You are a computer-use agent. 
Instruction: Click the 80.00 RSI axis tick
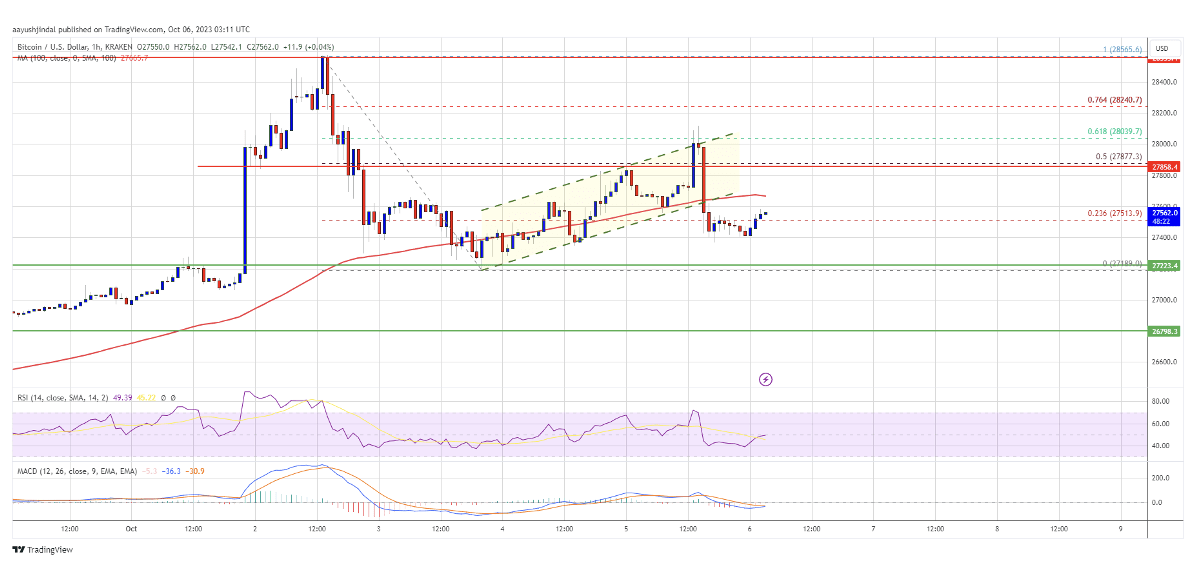tap(1162, 400)
